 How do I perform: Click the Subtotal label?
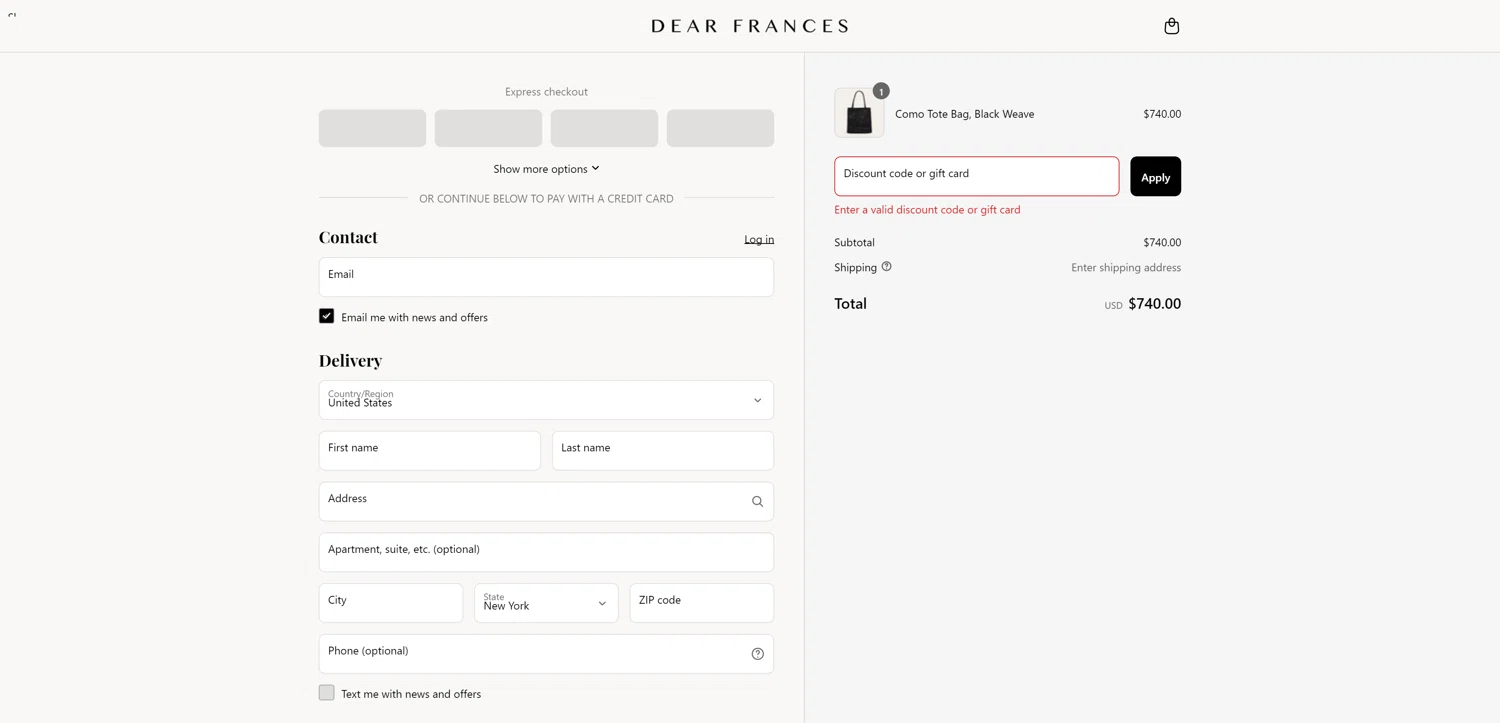(x=854, y=243)
